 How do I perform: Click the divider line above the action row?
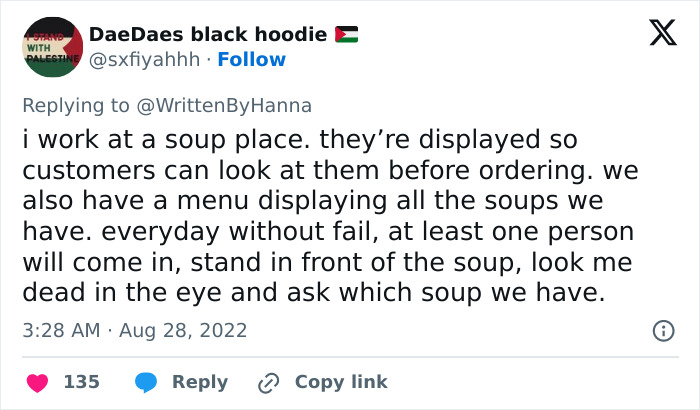(x=350, y=356)
